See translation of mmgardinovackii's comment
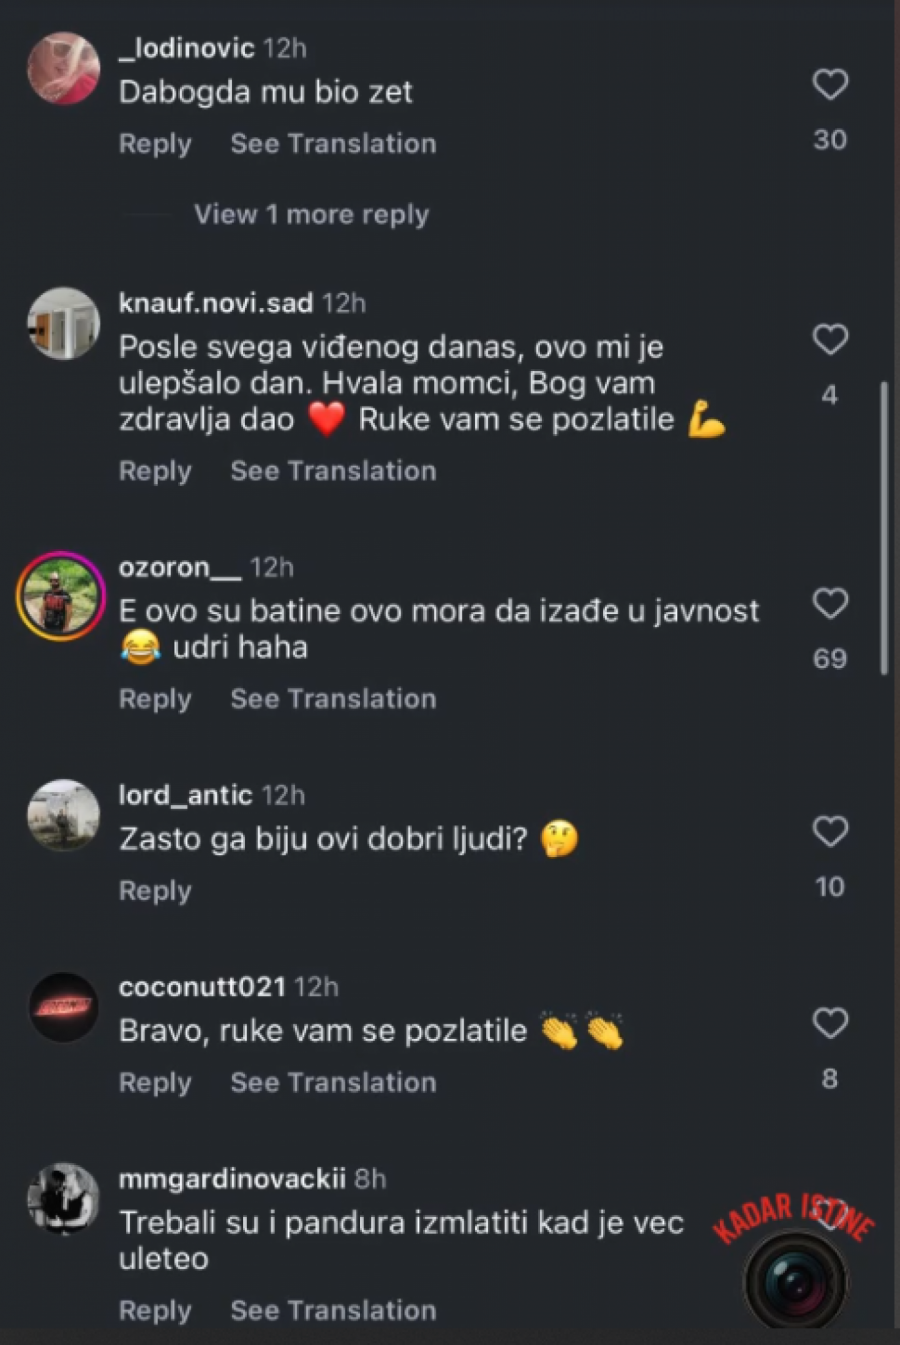This screenshot has height=1345, width=900. point(333,1311)
